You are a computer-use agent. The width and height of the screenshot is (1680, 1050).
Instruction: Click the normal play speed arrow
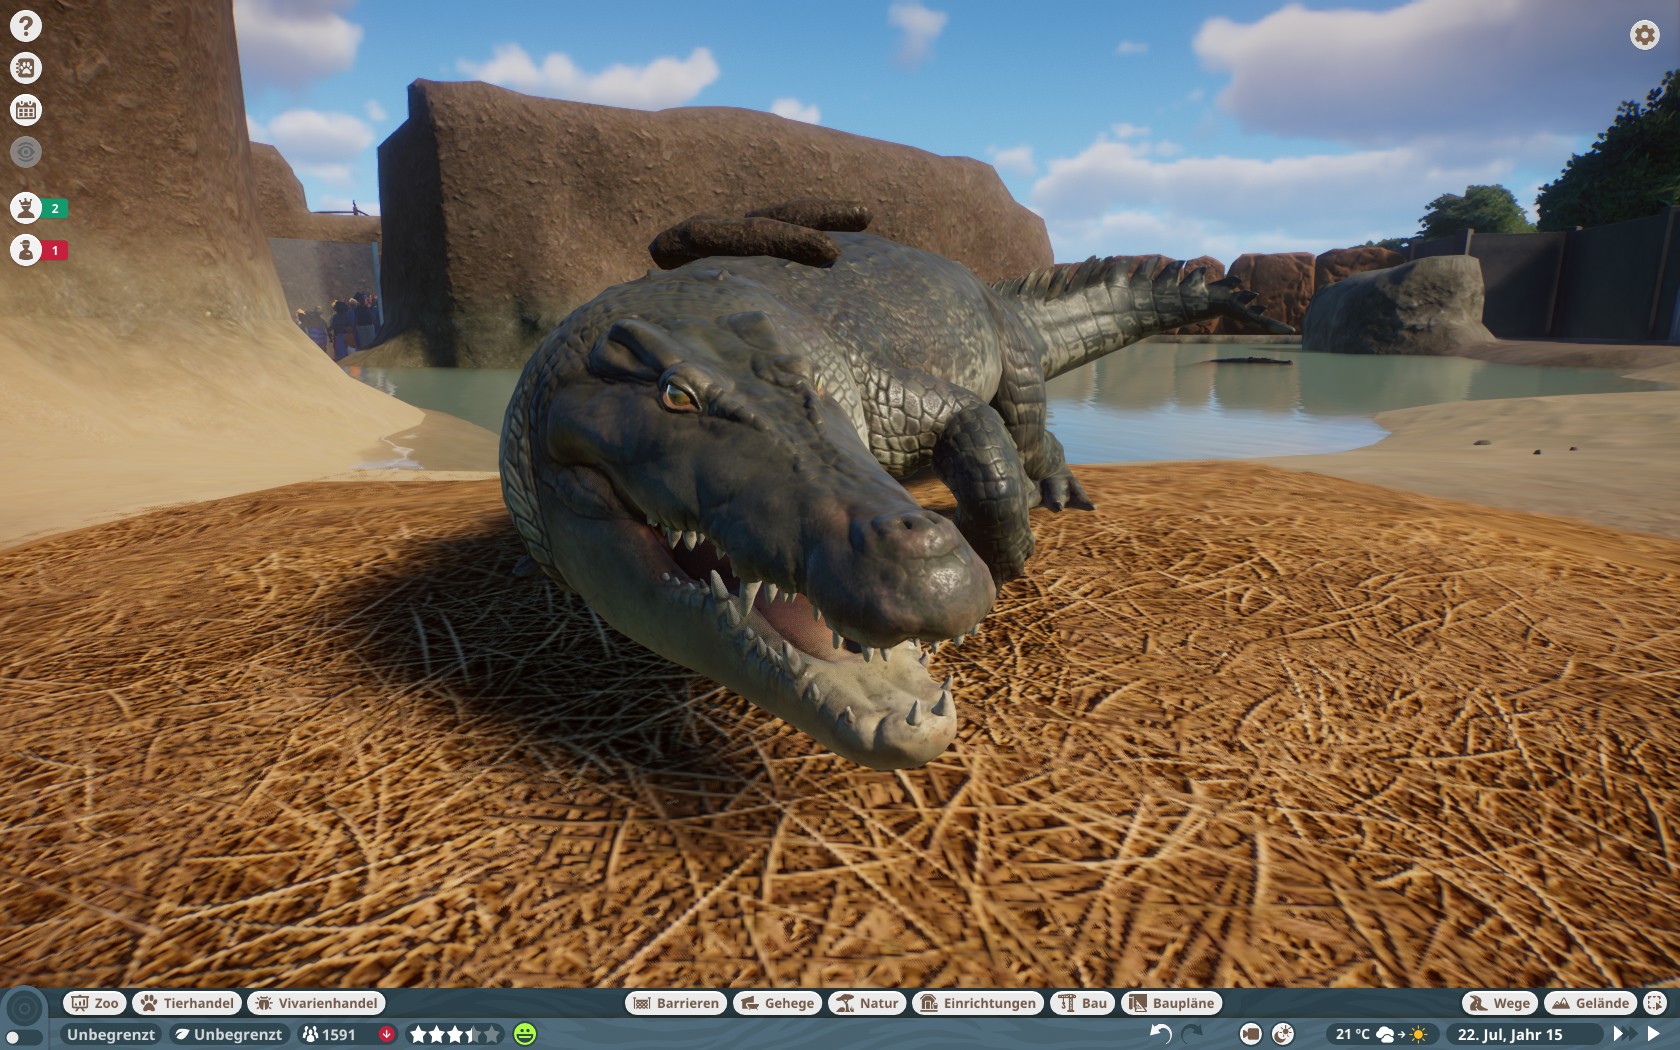[1654, 1034]
